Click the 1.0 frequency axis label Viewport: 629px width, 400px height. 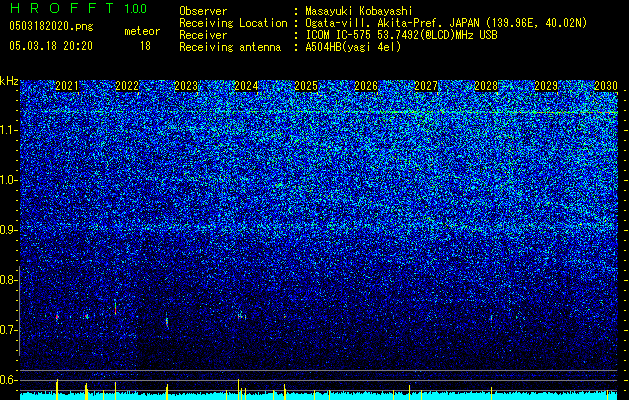(9, 180)
